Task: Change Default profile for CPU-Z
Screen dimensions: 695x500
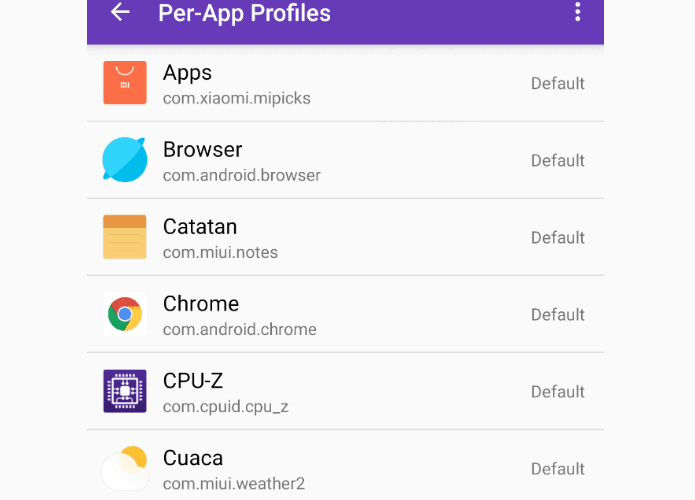Action: pyautogui.click(x=558, y=392)
